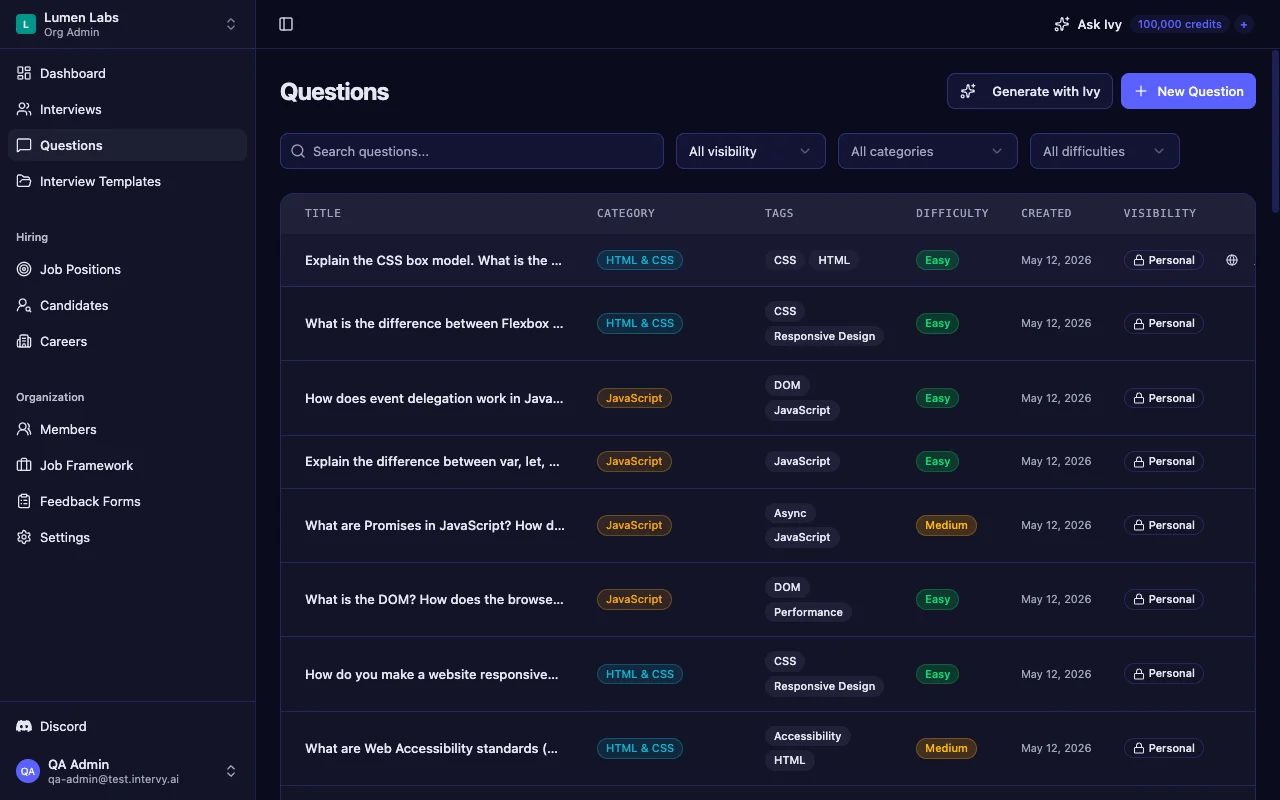This screenshot has width=1280, height=800.
Task: Open the Candidates page
Action: 127,305
